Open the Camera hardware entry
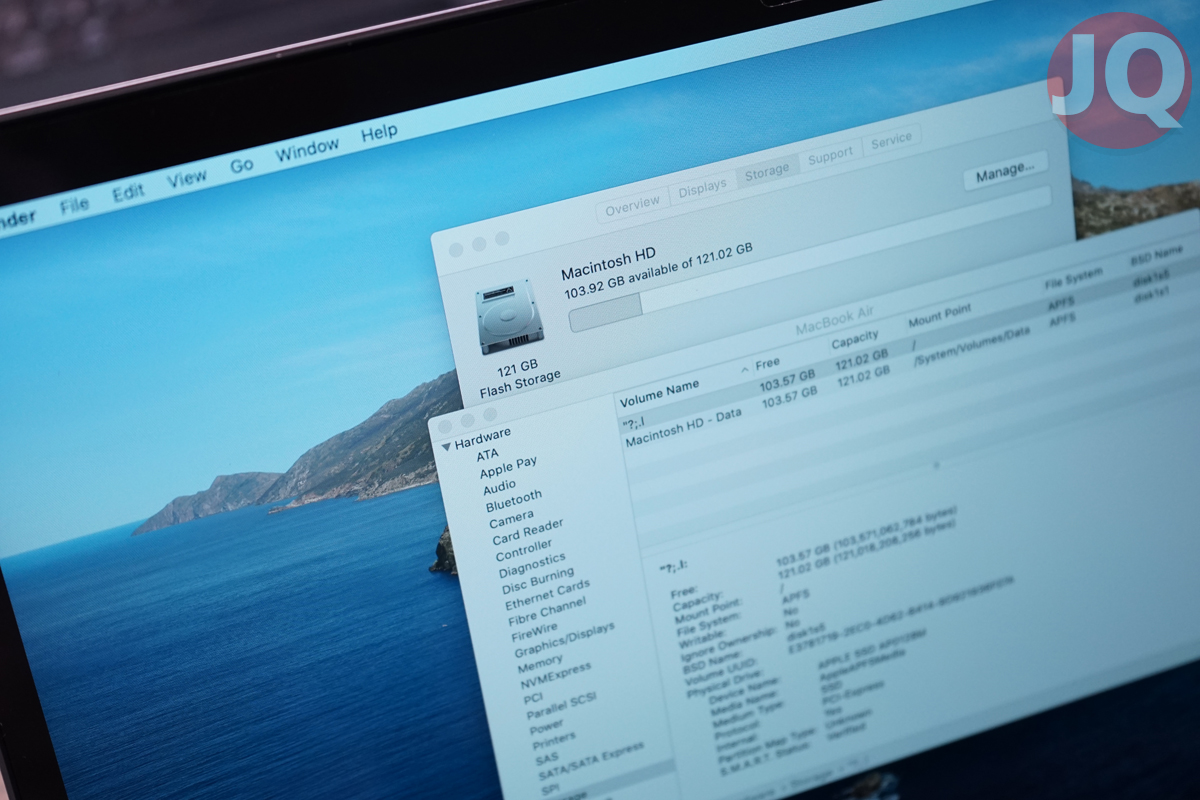The width and height of the screenshot is (1200, 800). click(511, 519)
